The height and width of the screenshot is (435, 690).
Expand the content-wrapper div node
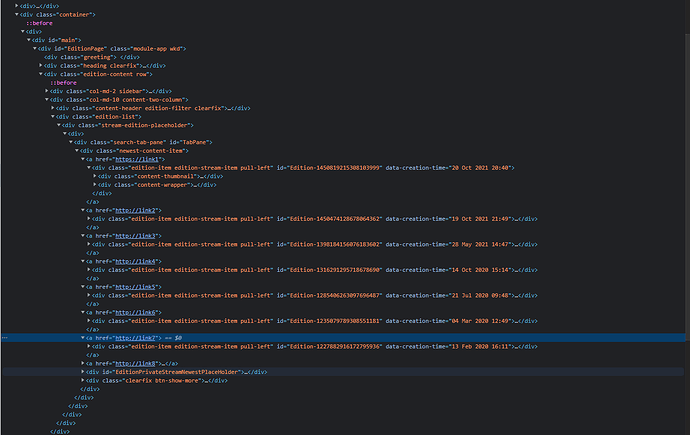click(x=95, y=184)
